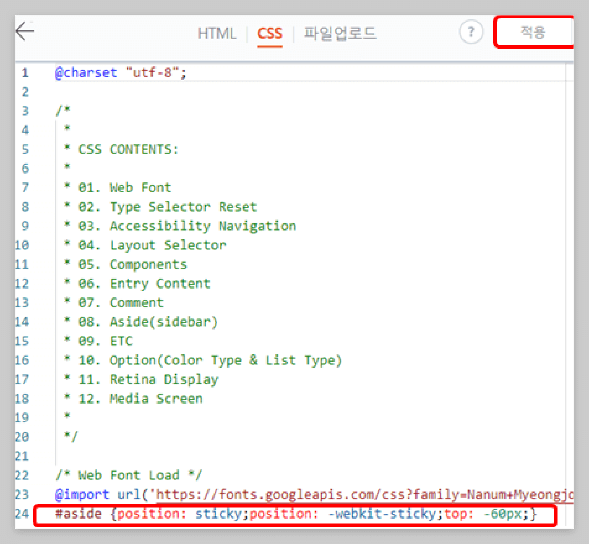Image resolution: width=589 pixels, height=544 pixels.
Task: Open help via the question mark icon
Action: coord(471,32)
